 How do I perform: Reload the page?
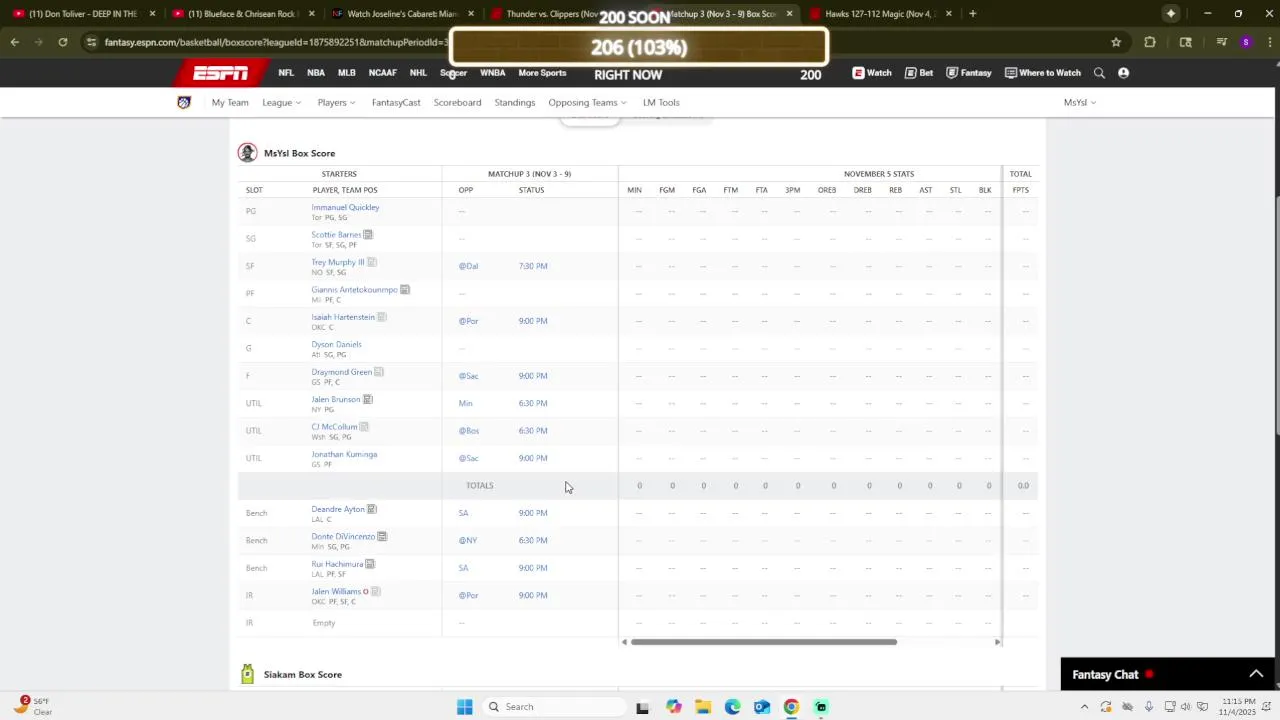(63, 42)
